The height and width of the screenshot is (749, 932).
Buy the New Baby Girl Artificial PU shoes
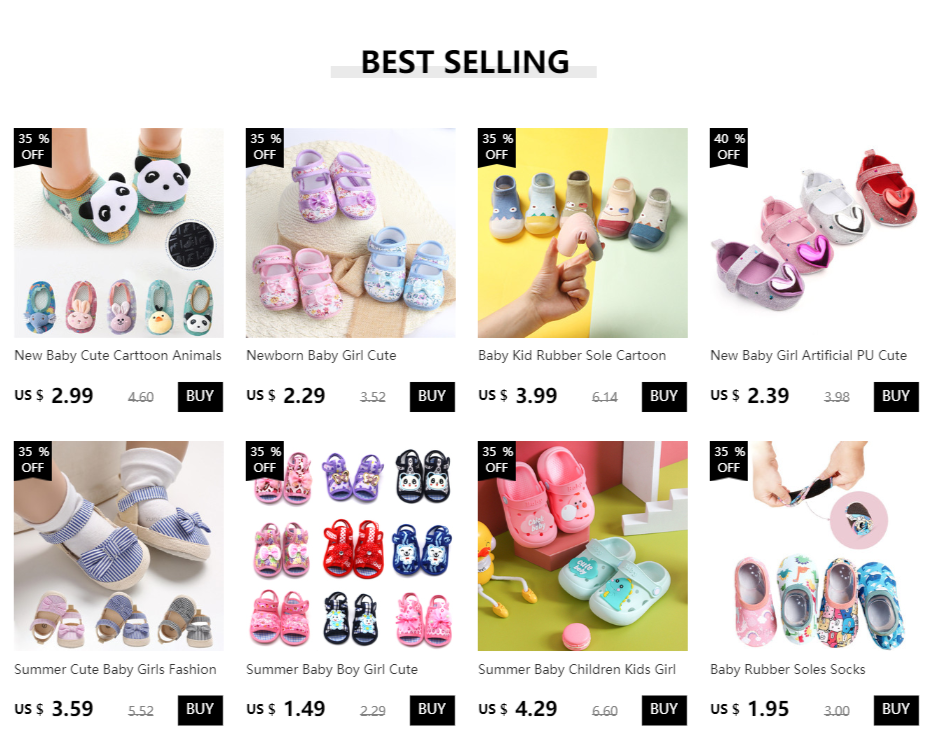[x=896, y=396]
